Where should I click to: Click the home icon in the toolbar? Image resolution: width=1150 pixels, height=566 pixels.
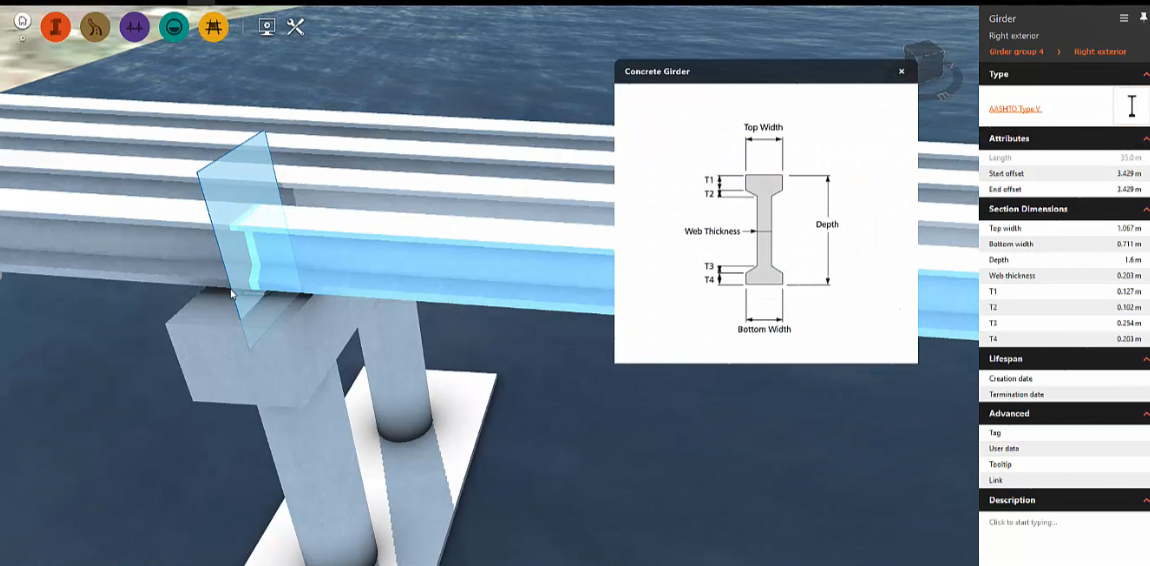tap(22, 21)
